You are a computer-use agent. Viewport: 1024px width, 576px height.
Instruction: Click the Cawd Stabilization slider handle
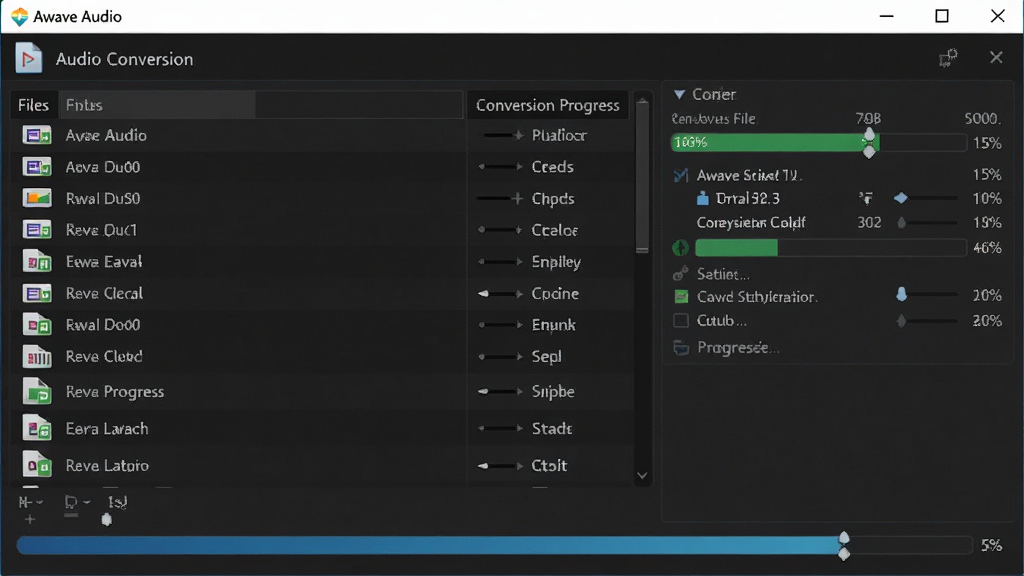901,294
